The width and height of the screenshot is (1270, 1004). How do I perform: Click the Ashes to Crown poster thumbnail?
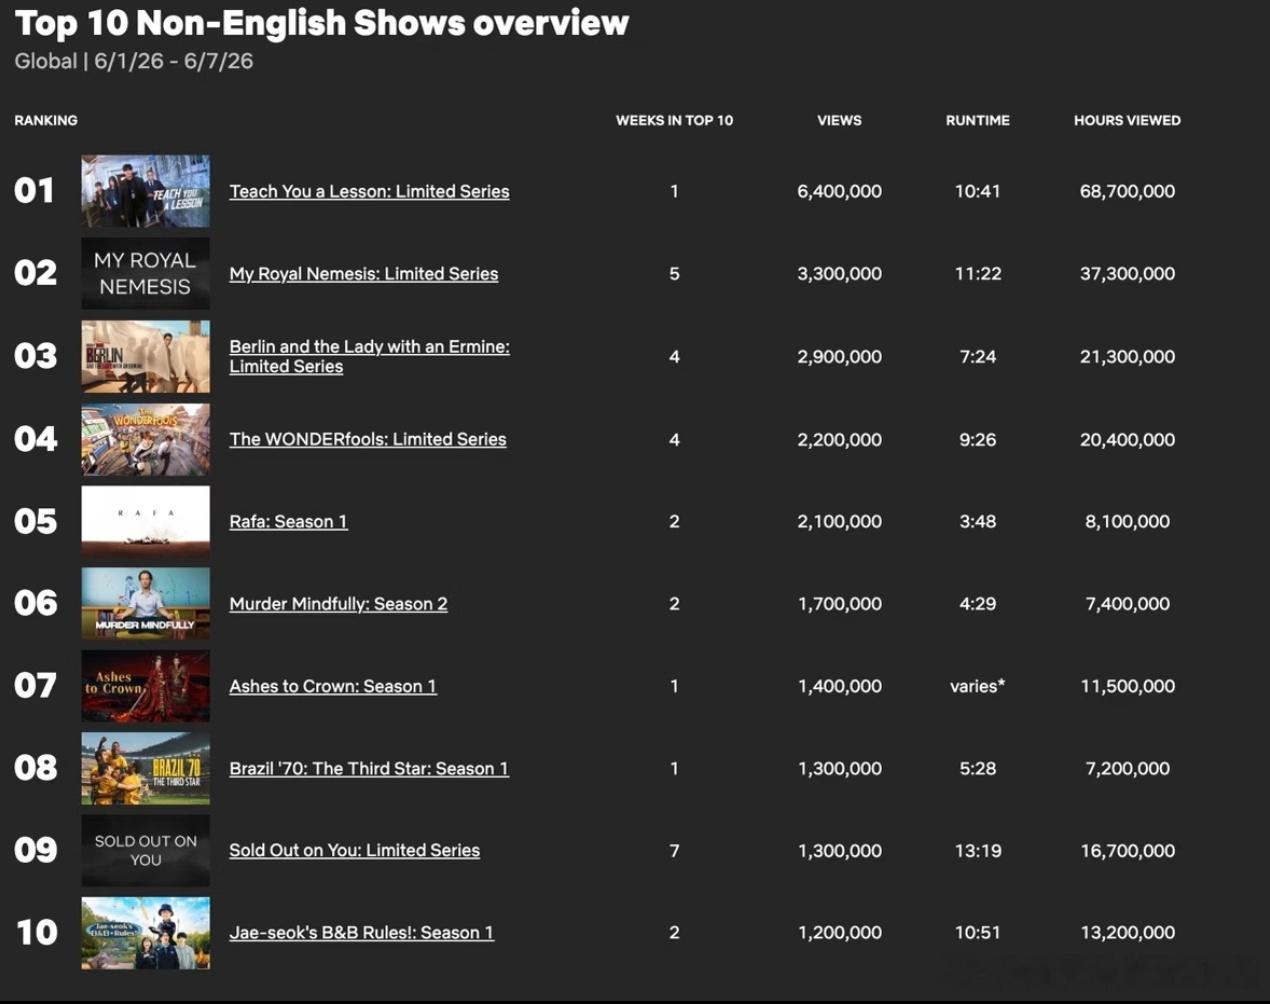145,686
